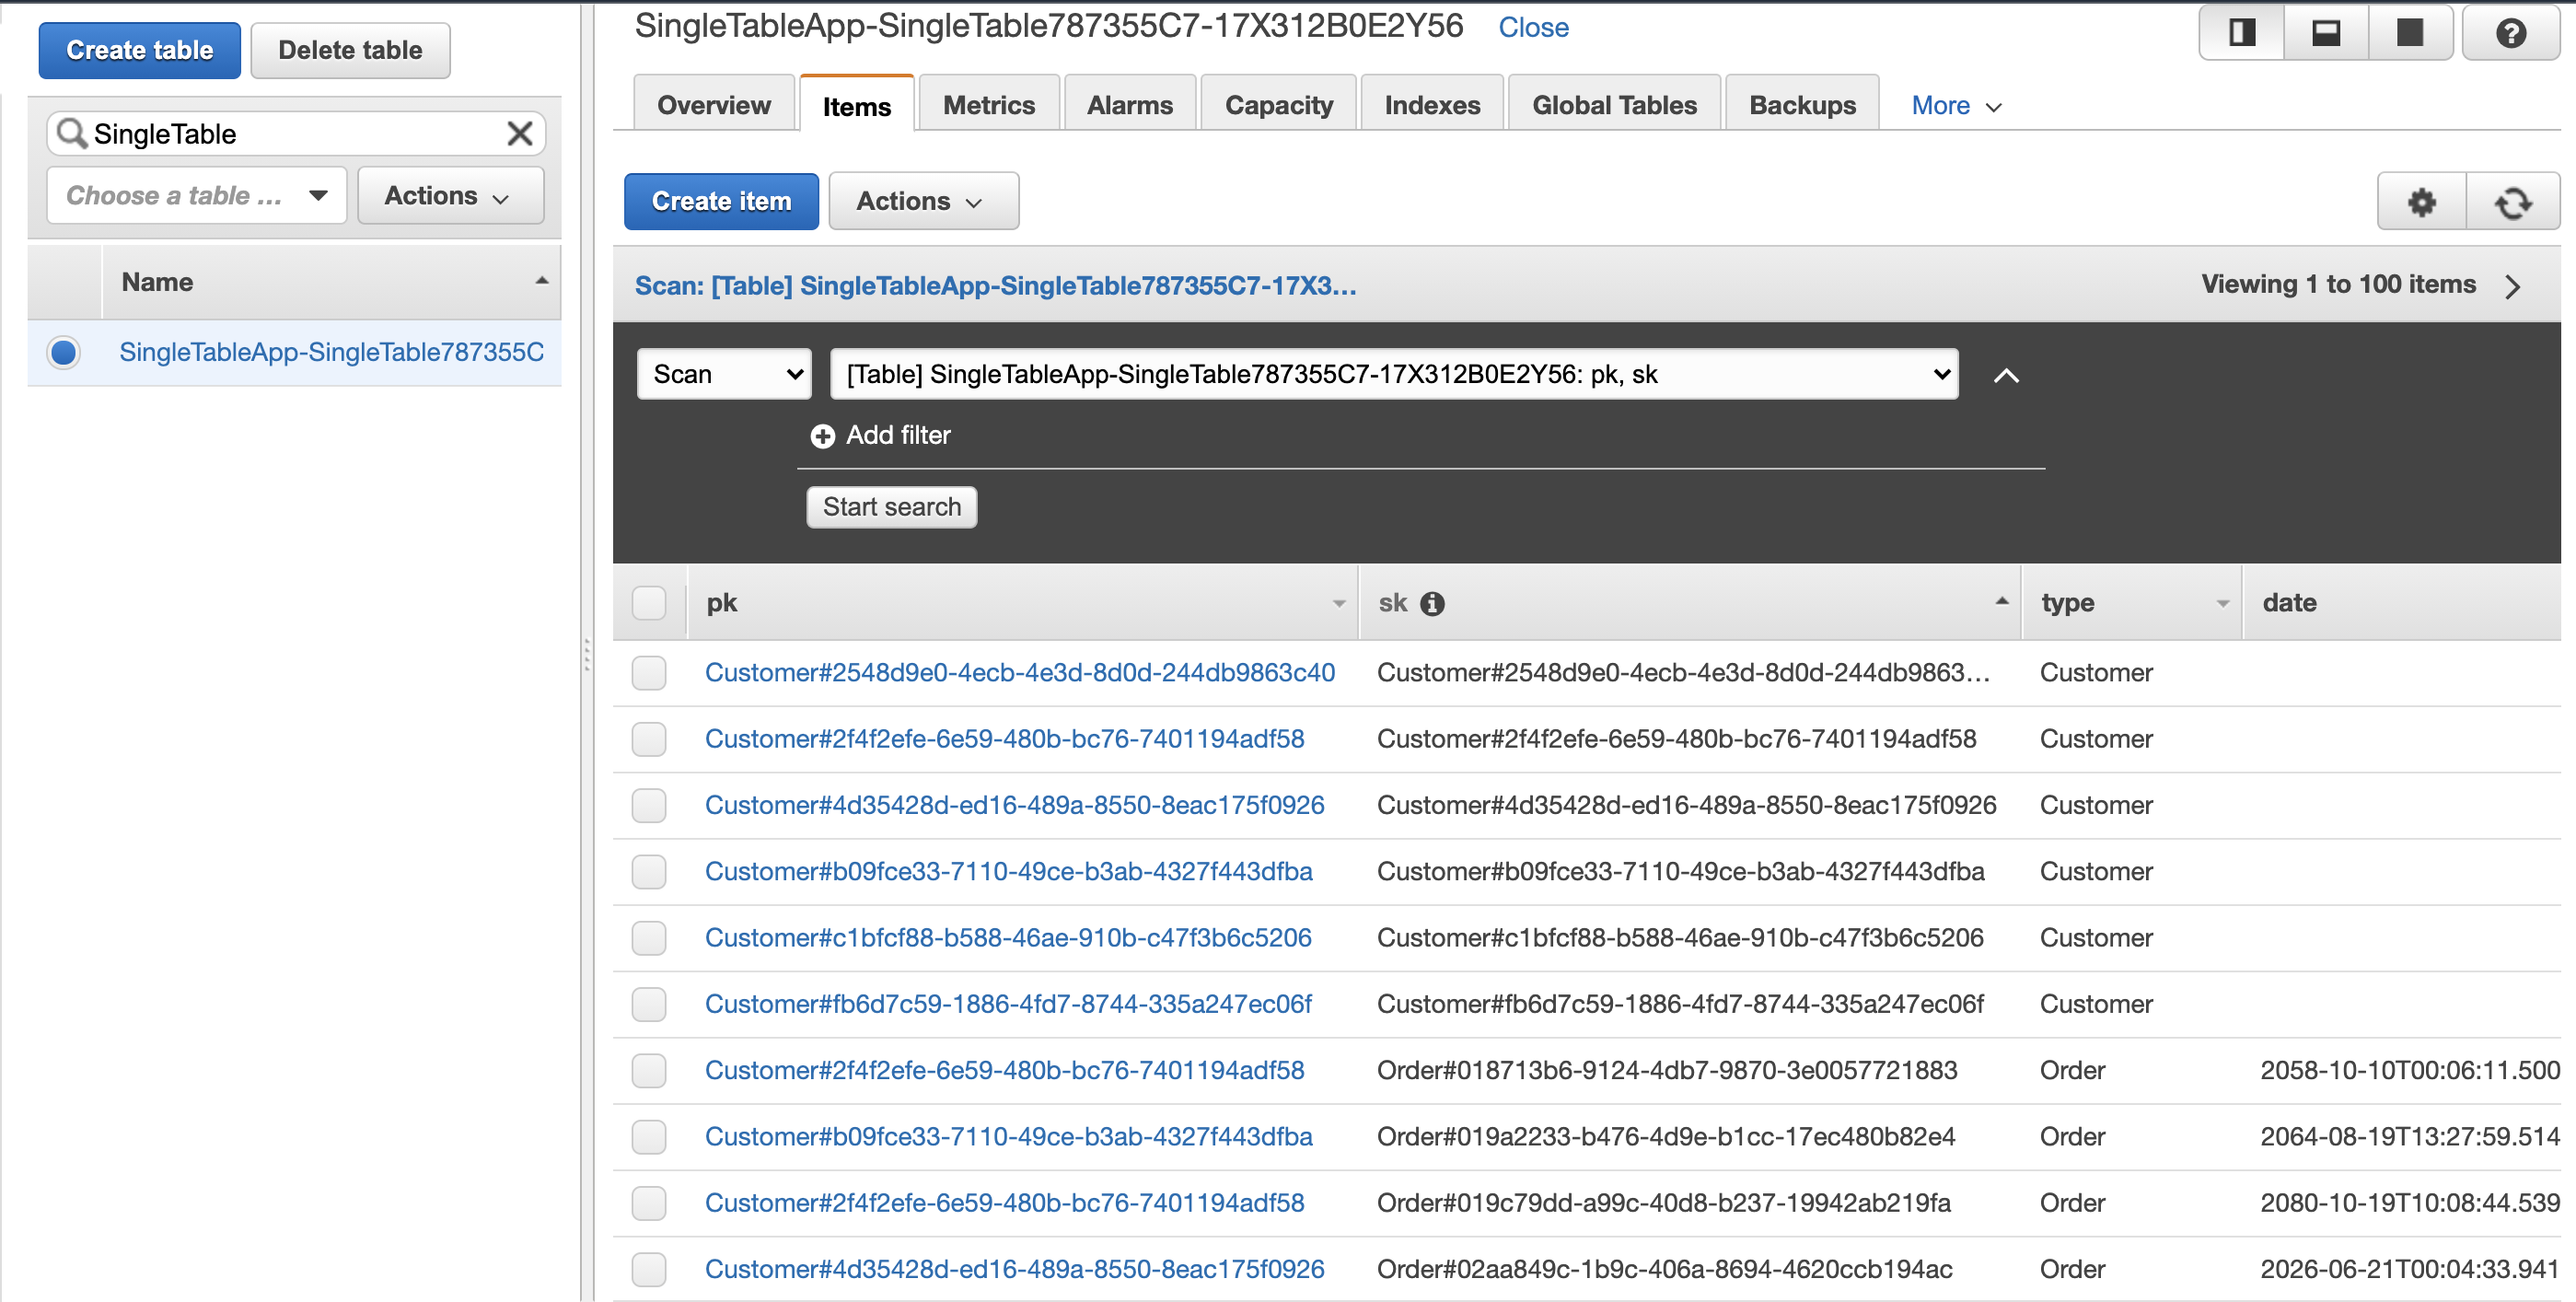Go to next page of items arrow
2576x1302 pixels.
click(x=2513, y=287)
